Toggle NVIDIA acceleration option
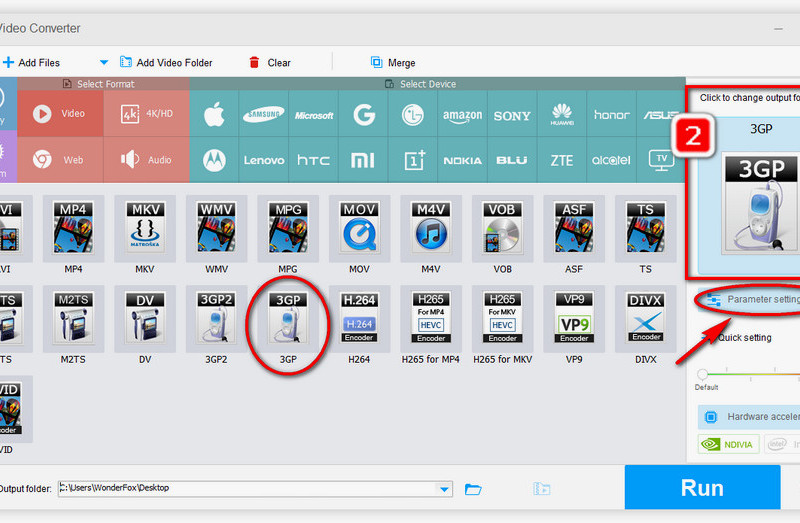800x523 pixels. point(728,444)
